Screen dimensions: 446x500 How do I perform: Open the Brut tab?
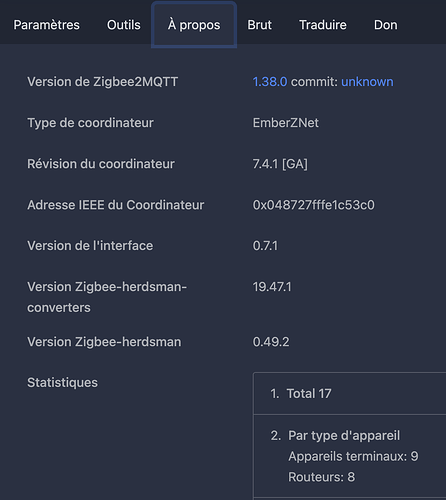(x=260, y=25)
